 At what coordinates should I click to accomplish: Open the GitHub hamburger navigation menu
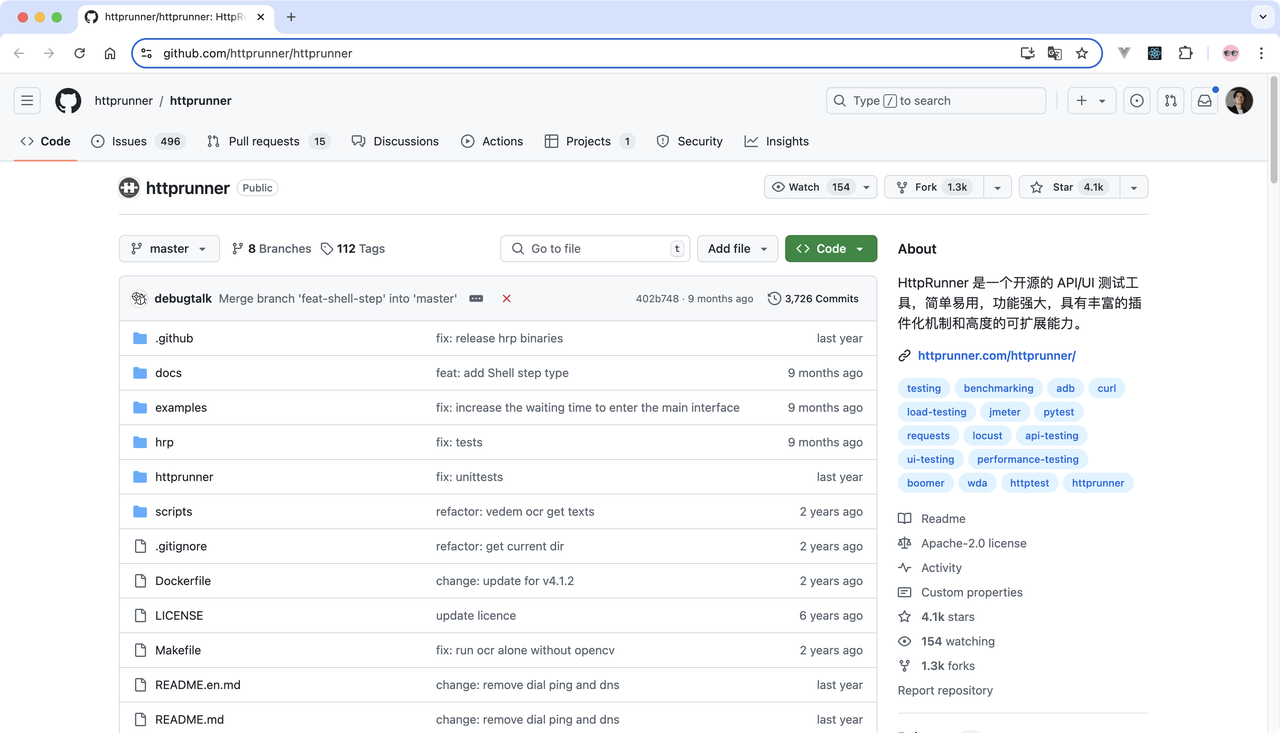pyautogui.click(x=27, y=100)
